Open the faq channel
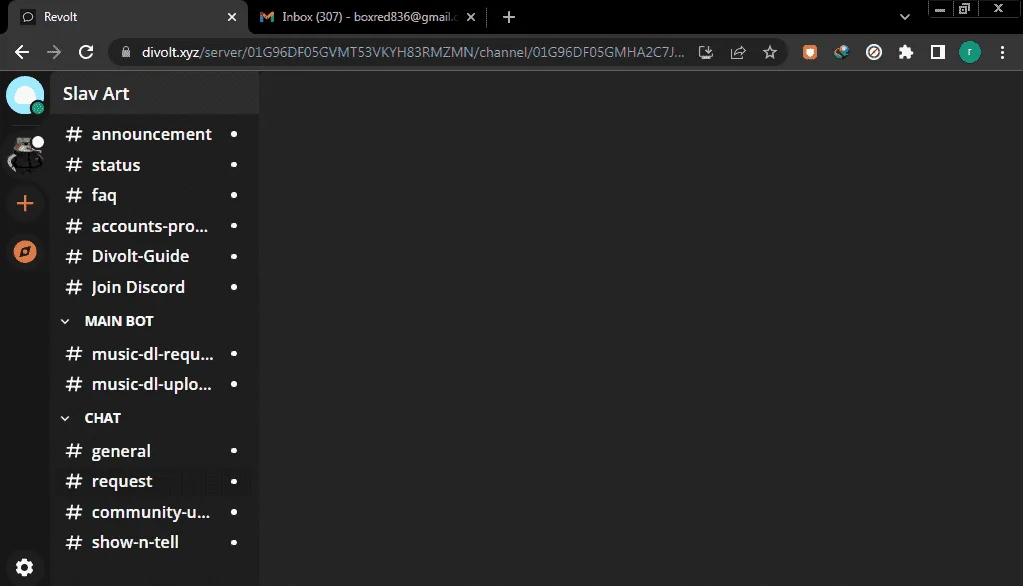The width and height of the screenshot is (1023, 586). (154, 195)
